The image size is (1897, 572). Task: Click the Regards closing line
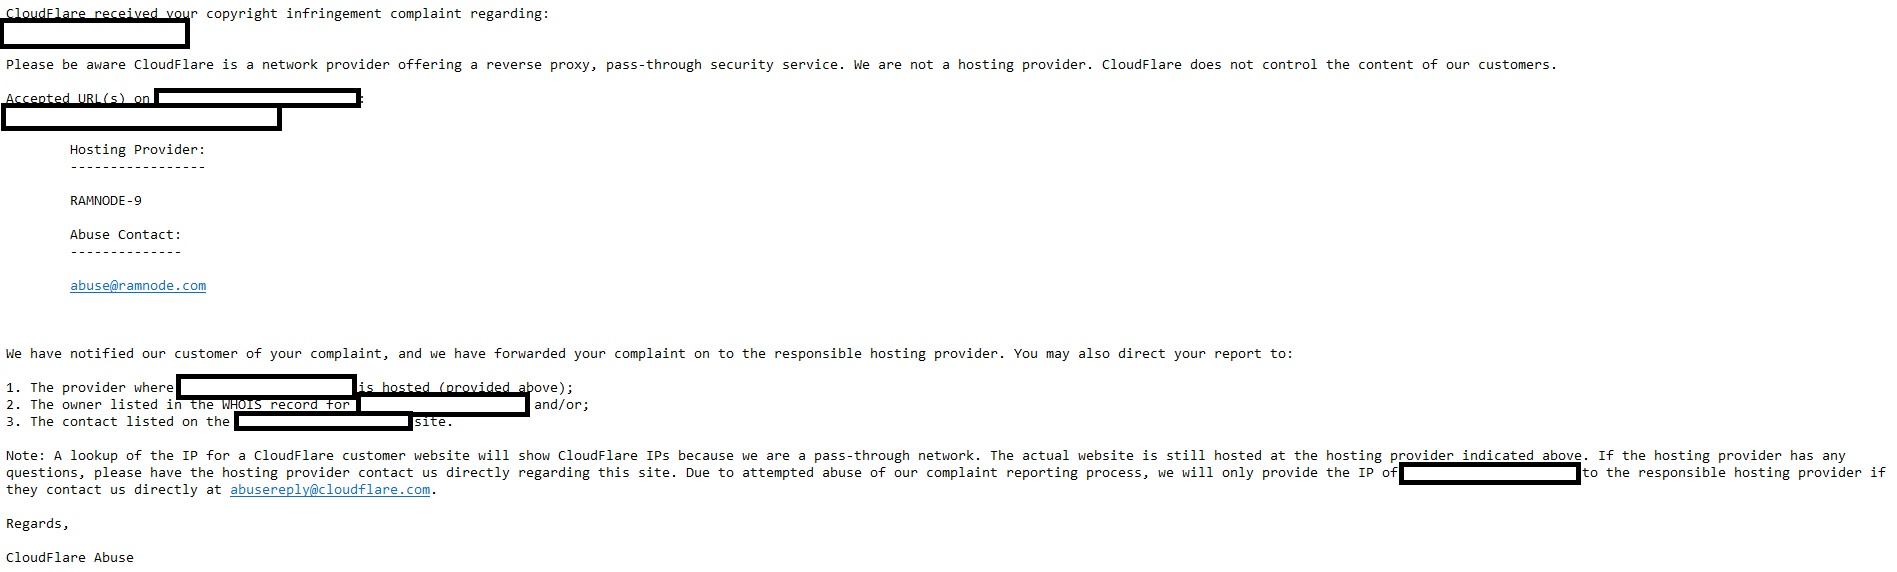38,523
